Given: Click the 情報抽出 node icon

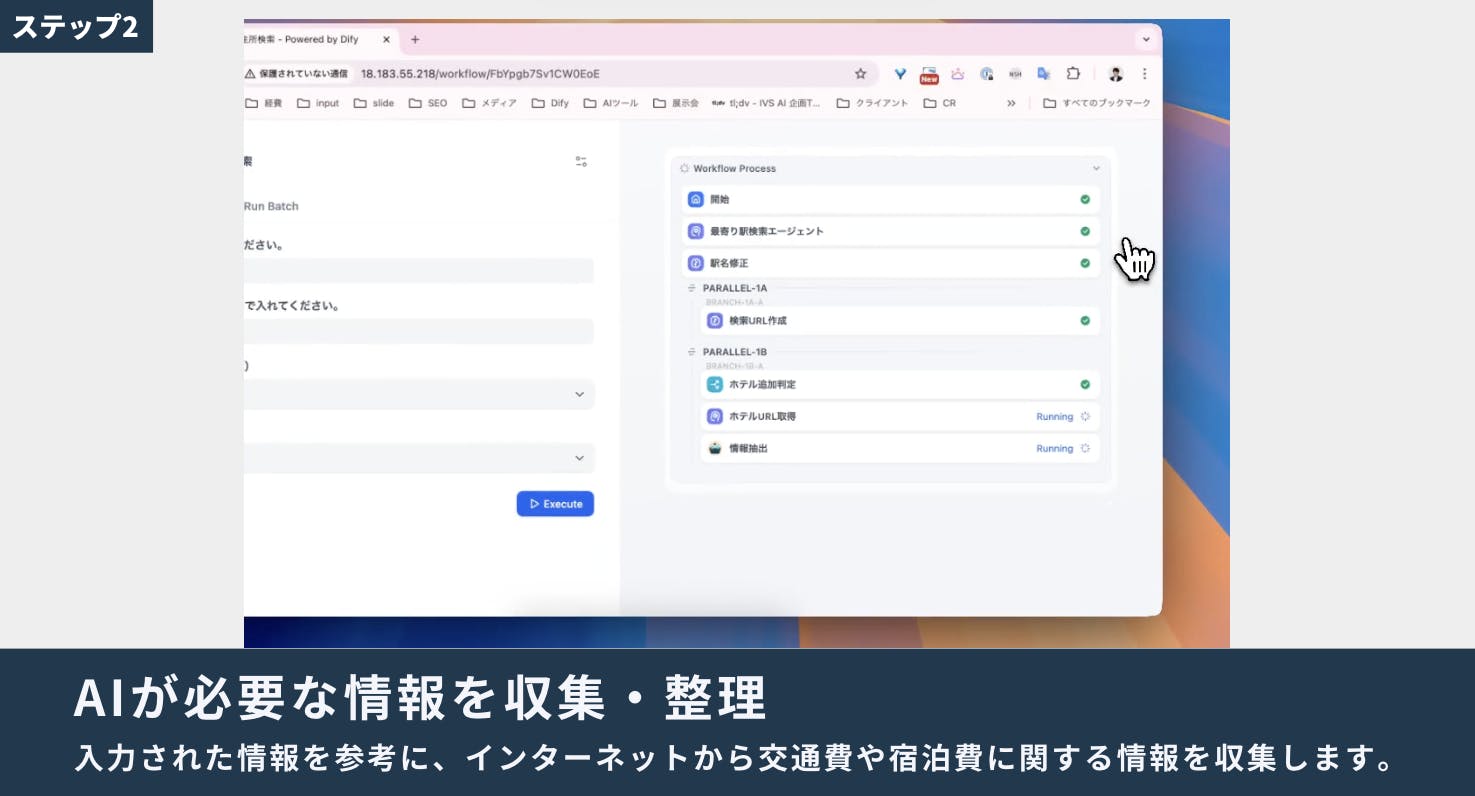Looking at the screenshot, I should [715, 449].
